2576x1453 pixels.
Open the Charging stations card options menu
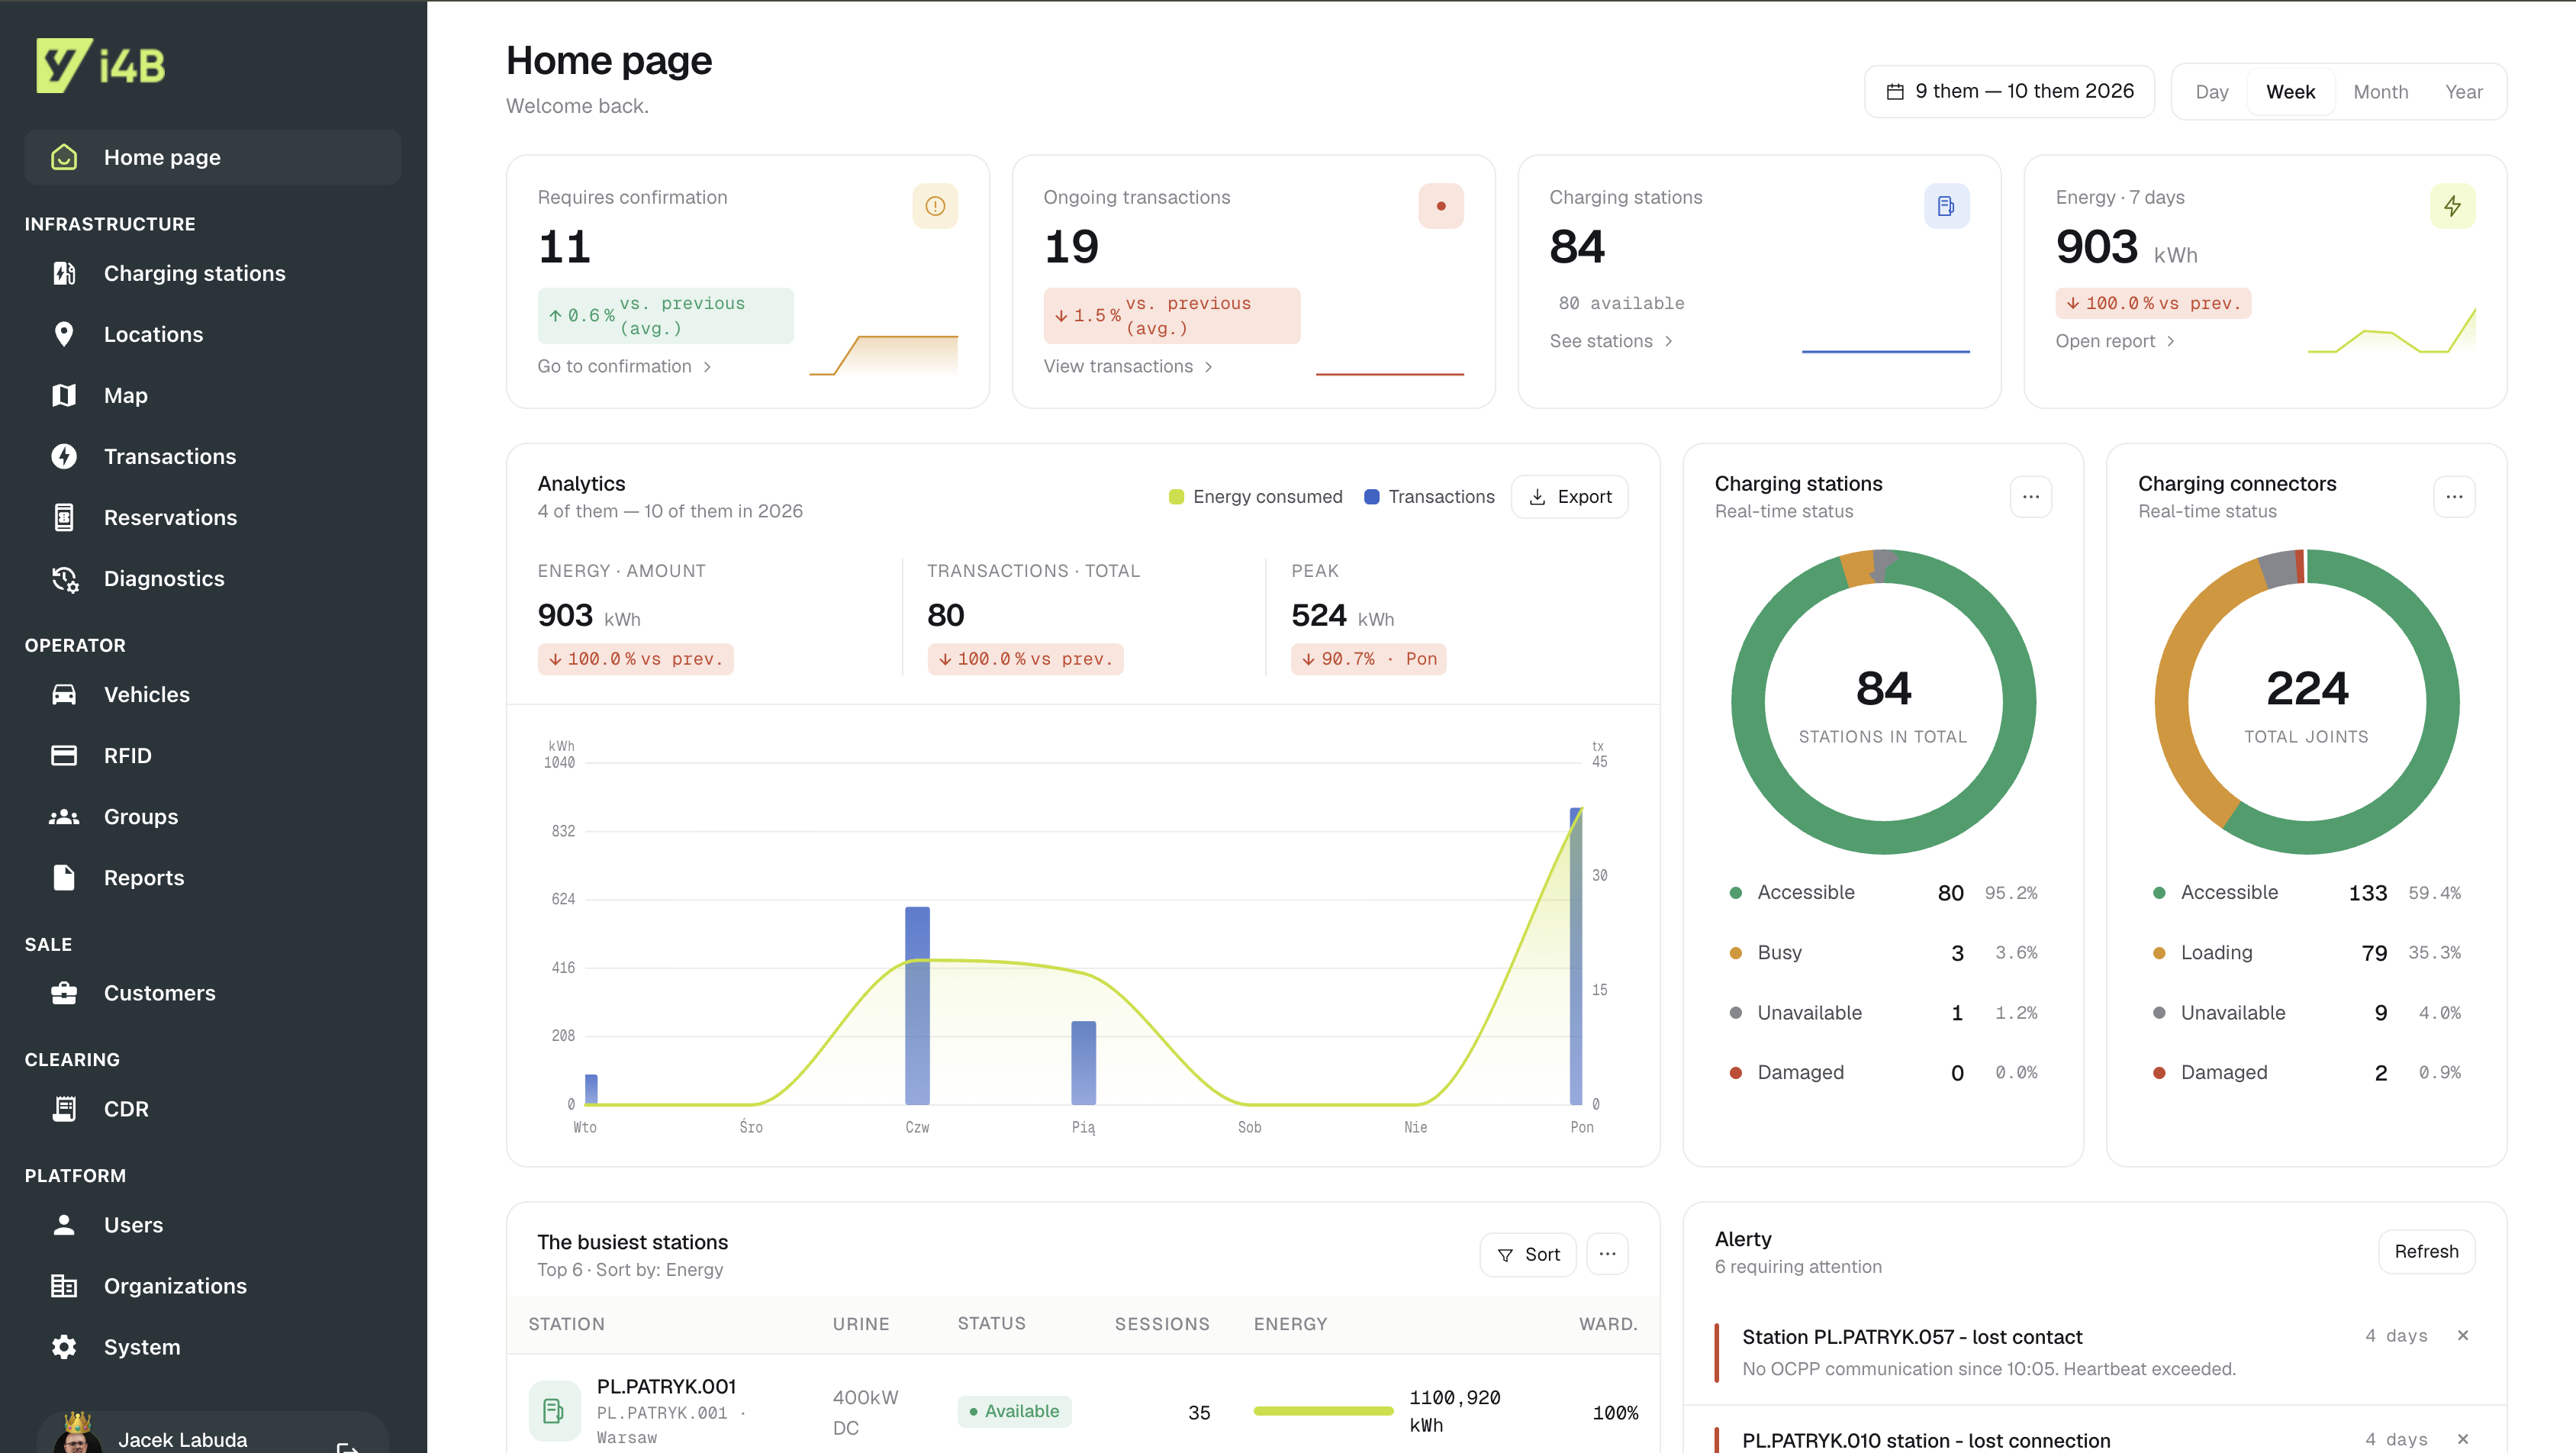pyautogui.click(x=2030, y=497)
